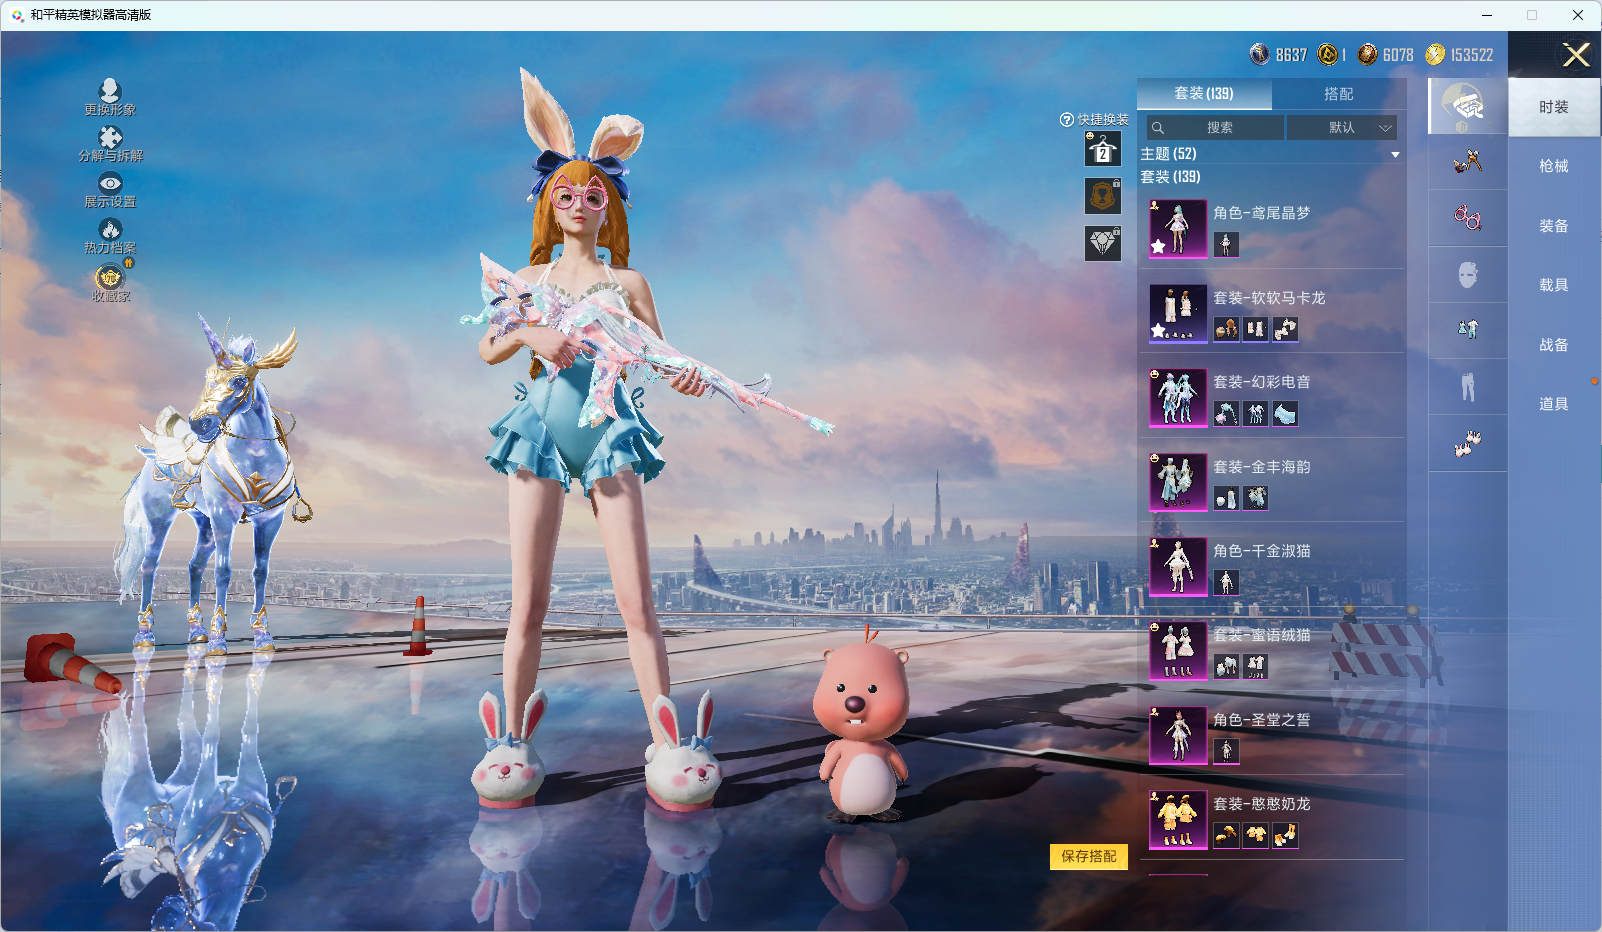
Task: Click the 快捷换装 help question mark
Action: (1066, 120)
